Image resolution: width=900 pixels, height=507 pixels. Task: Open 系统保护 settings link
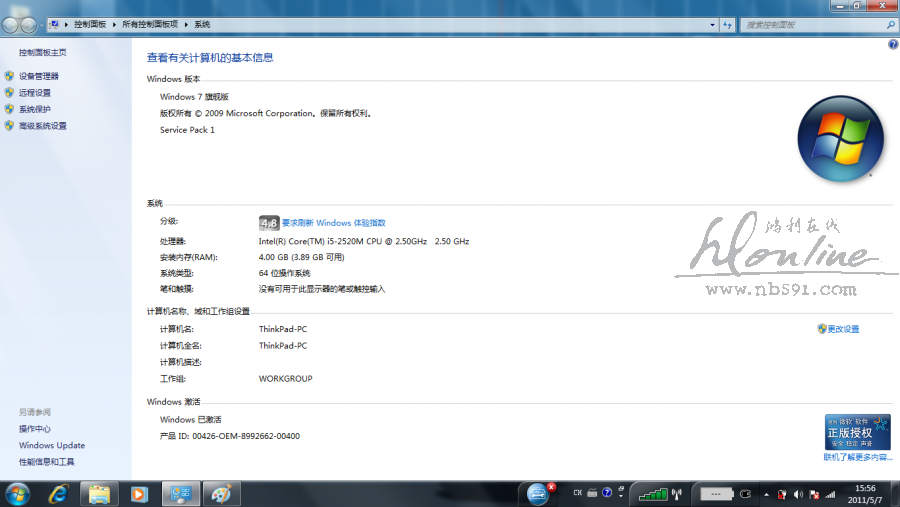tap(34, 109)
